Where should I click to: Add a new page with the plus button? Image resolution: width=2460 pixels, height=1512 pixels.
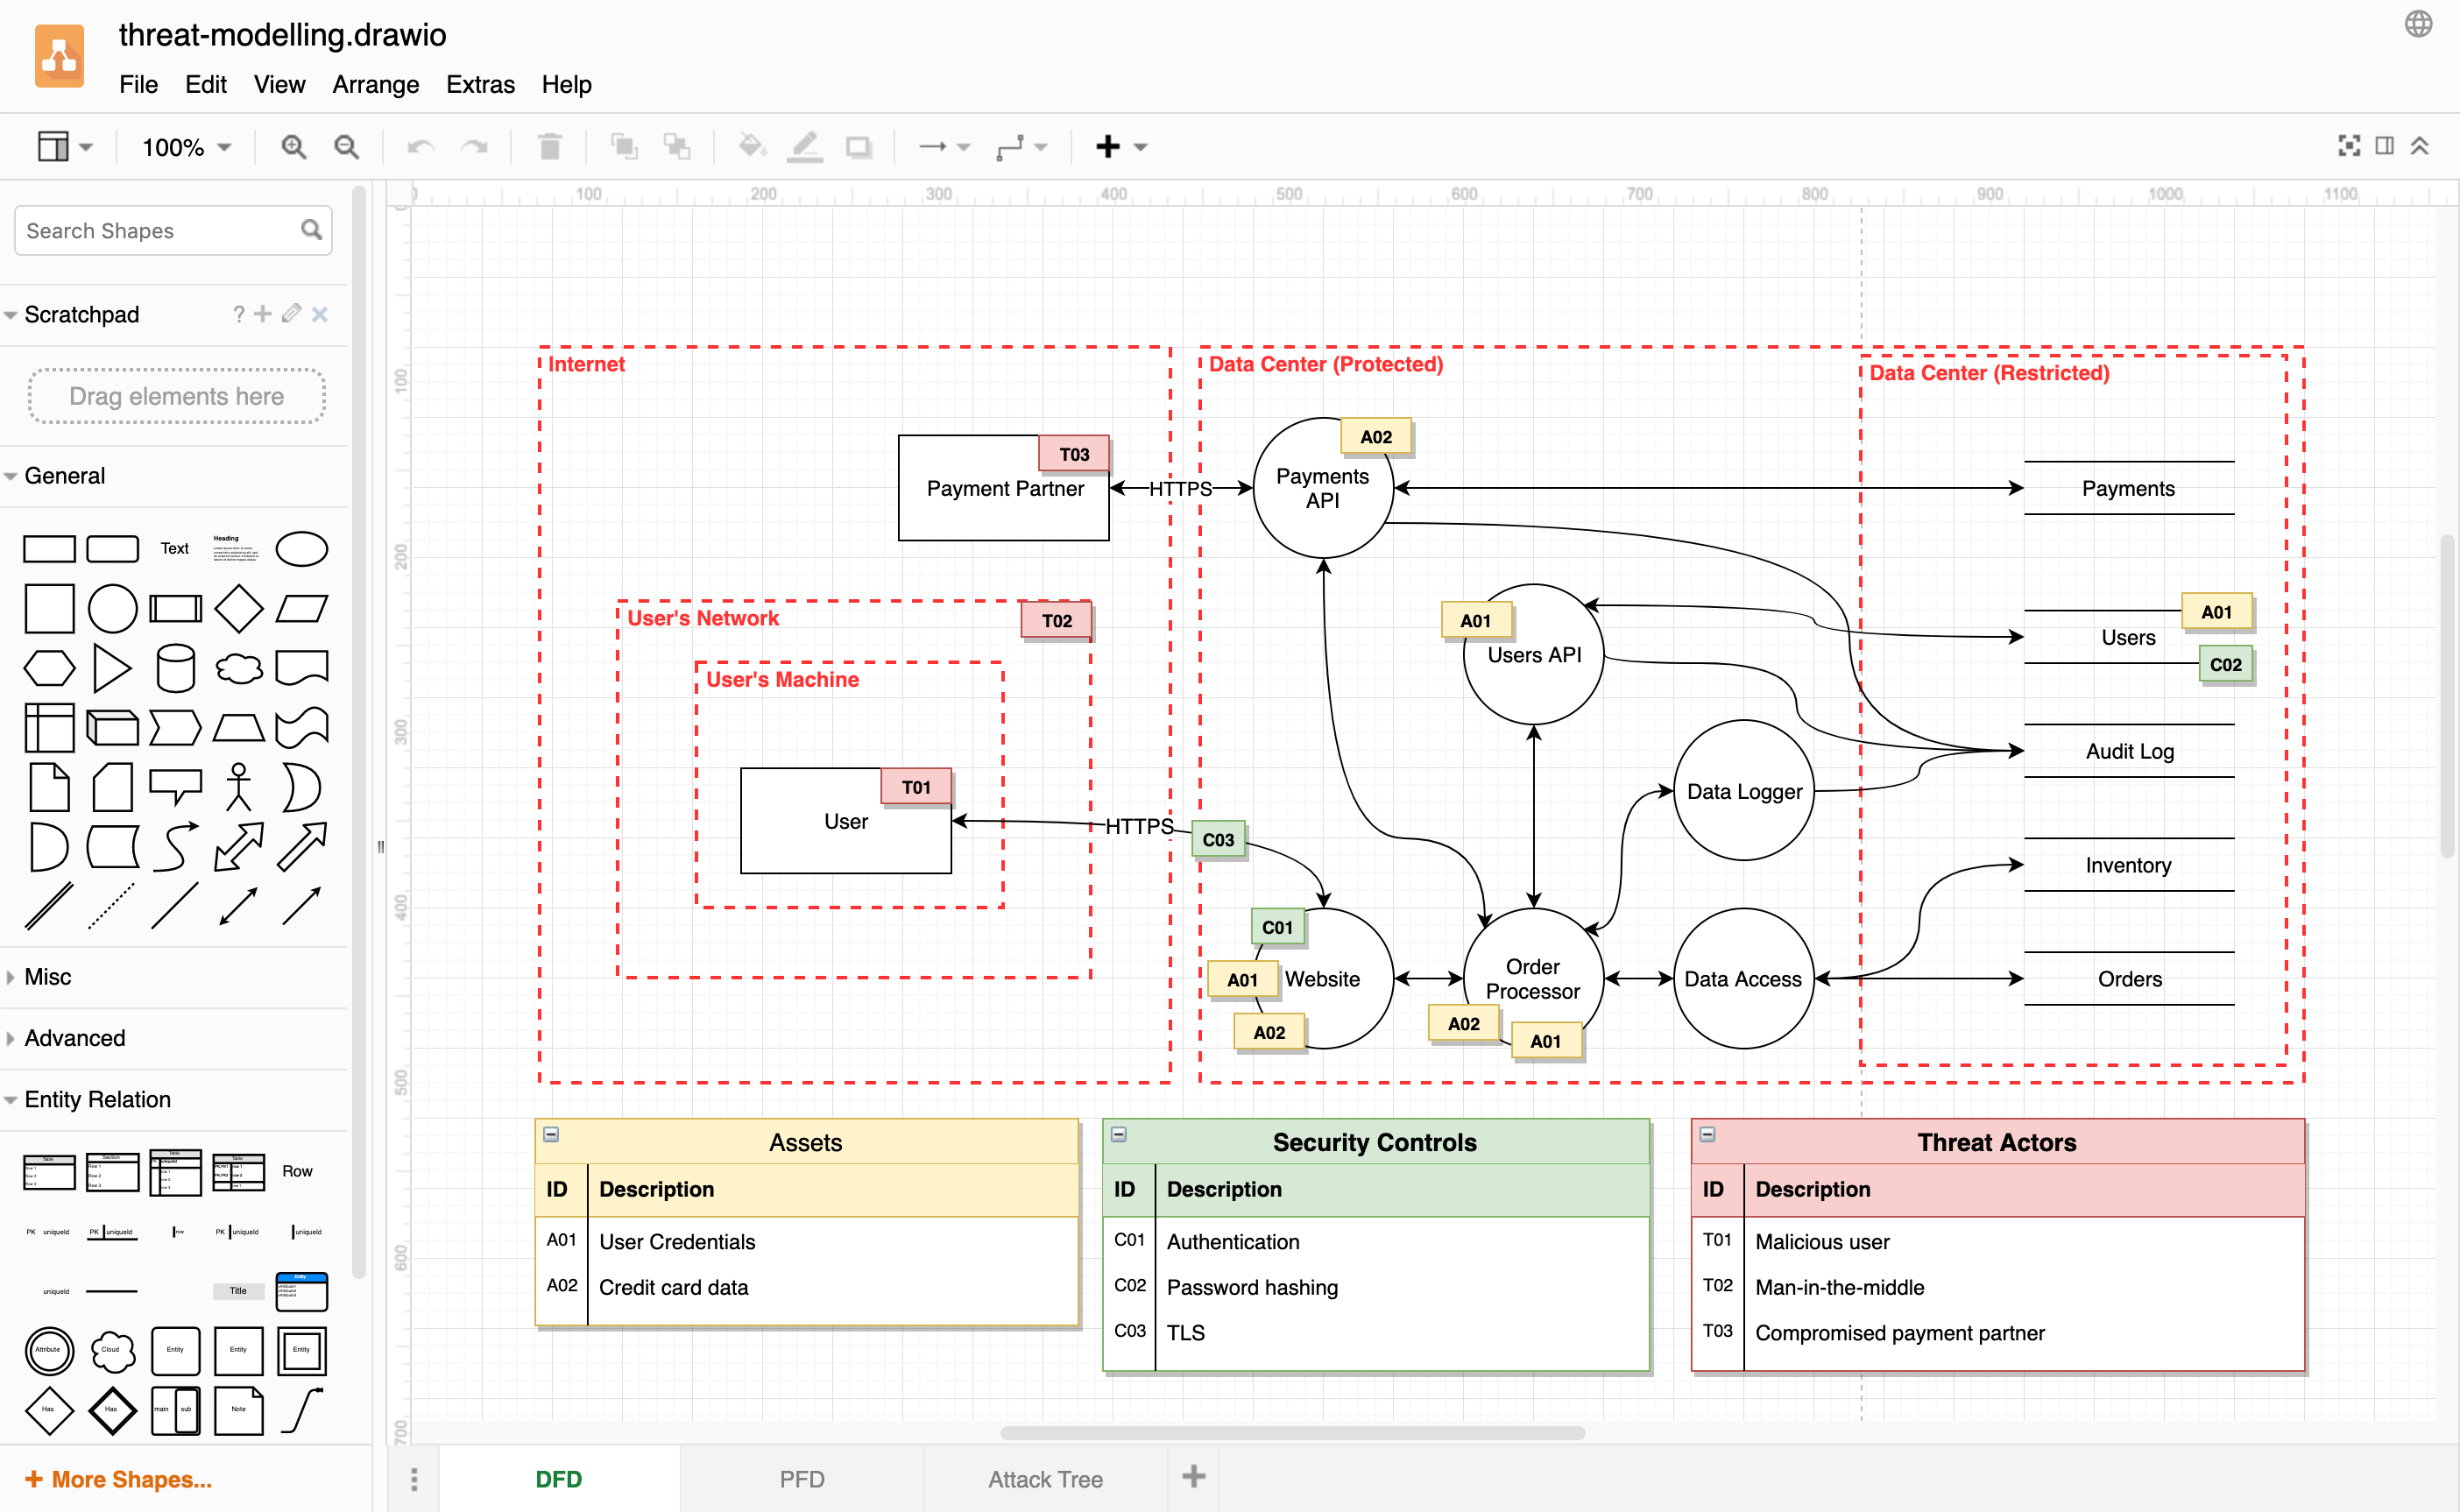click(1193, 1476)
